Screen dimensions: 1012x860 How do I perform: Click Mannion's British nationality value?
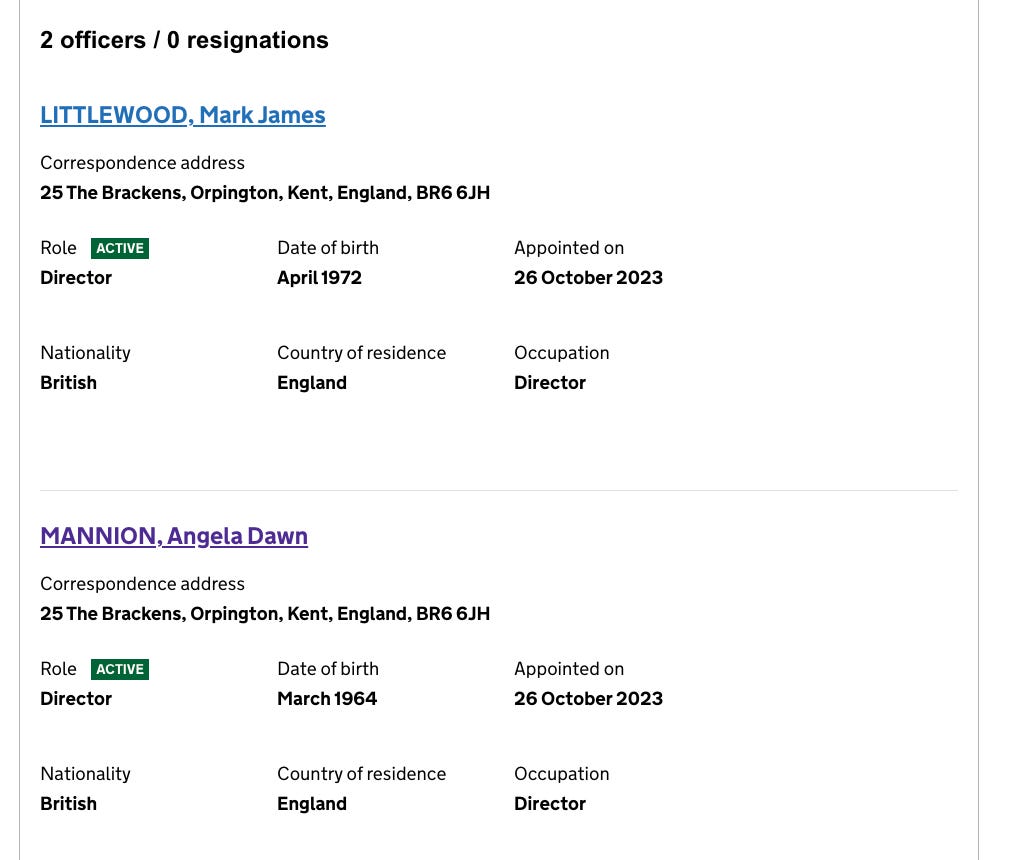click(x=68, y=804)
